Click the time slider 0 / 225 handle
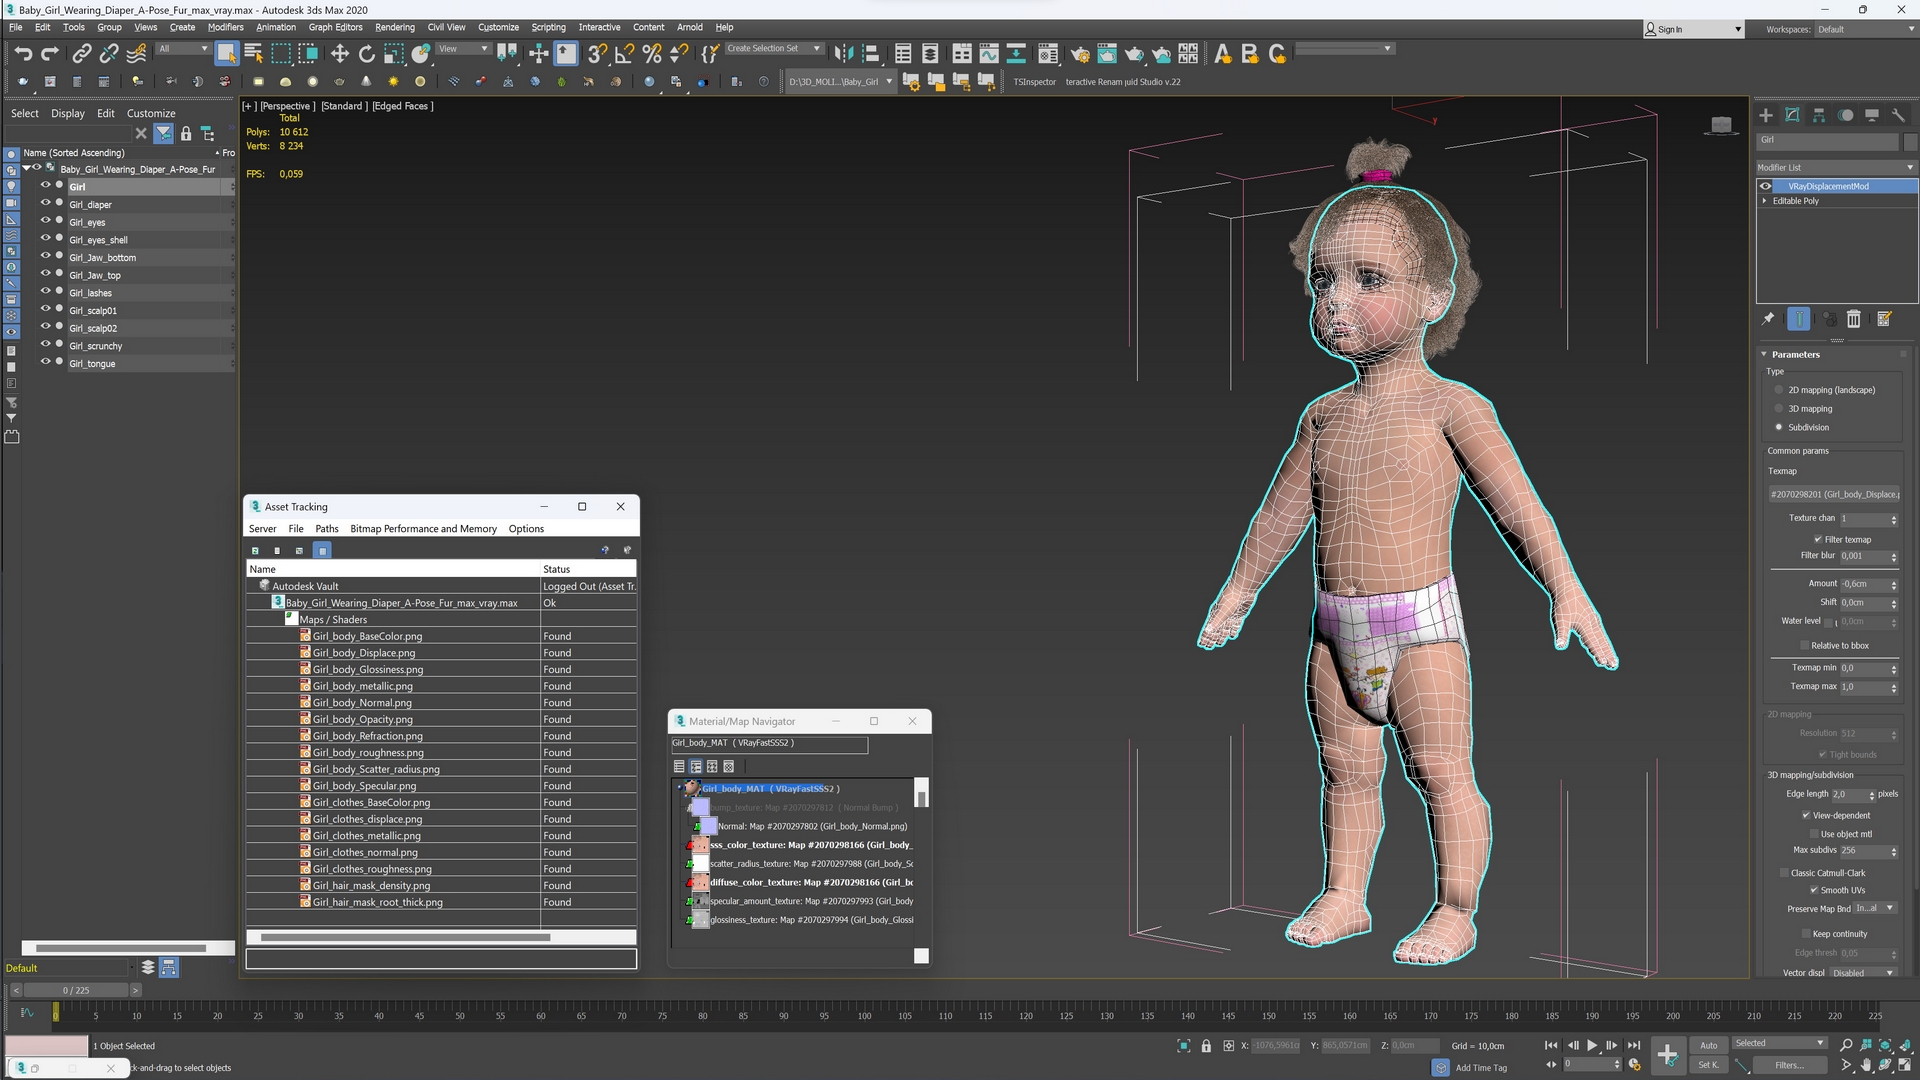1920x1080 pixels. click(76, 991)
